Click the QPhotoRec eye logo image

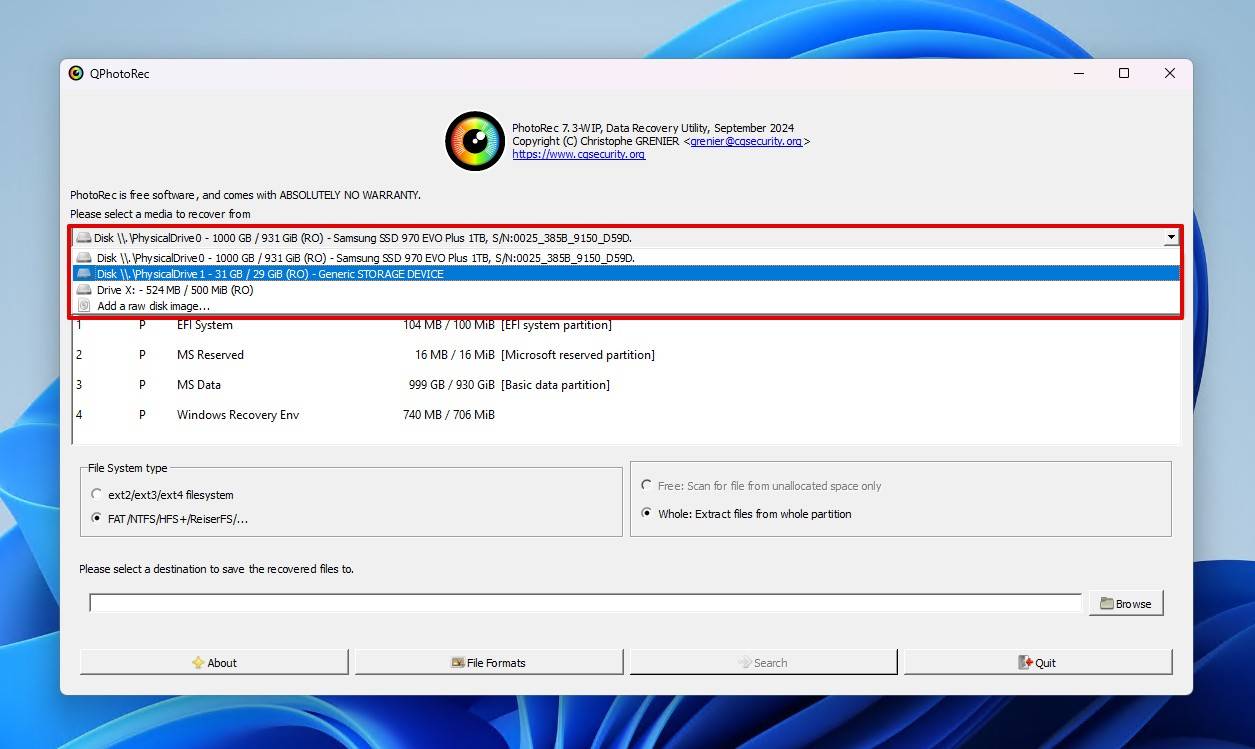click(474, 141)
